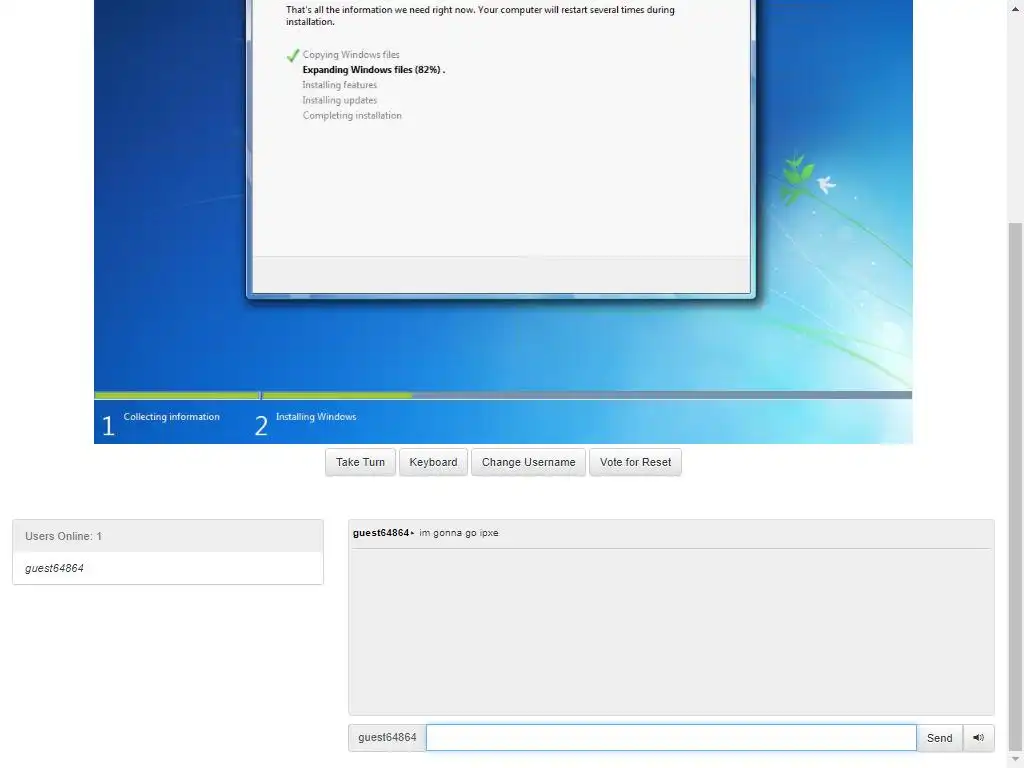Click guest64864 username label beside chat input

387,738
